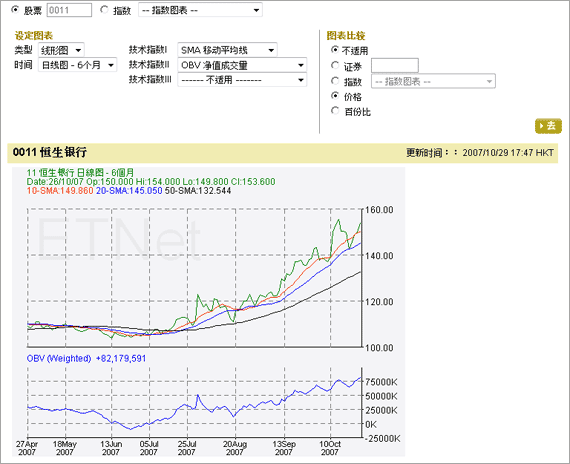This screenshot has width=570, height=464.
Task: Click the 75000K OBV axis label
Action: coord(381,382)
